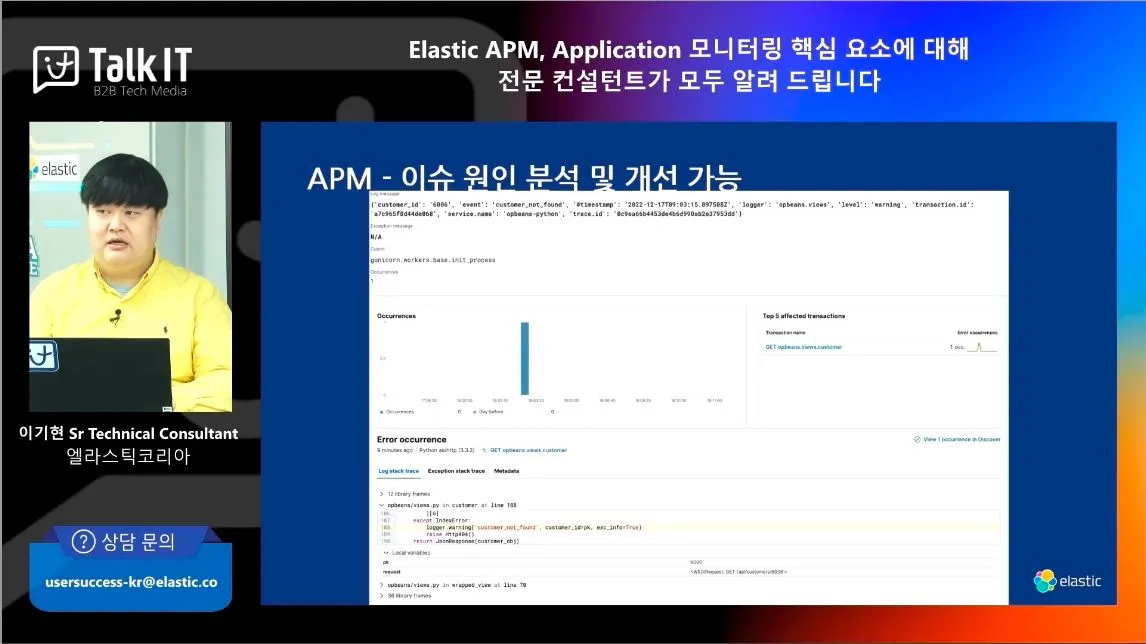Click the 상담 문의 banner label

[x=138, y=542]
